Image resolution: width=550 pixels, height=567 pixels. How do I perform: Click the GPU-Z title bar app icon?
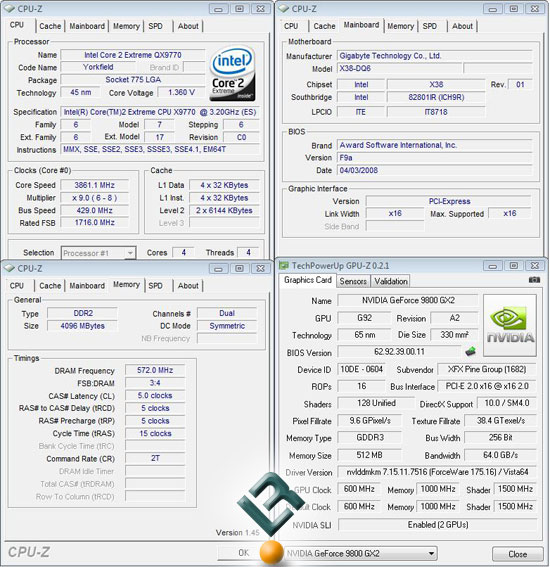[283, 266]
